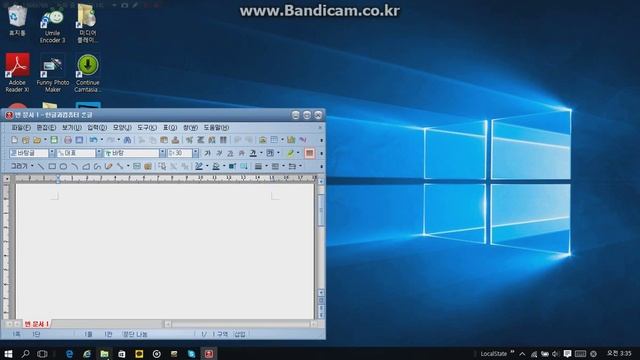Toggle Italic 가 formatting

pos(219,153)
